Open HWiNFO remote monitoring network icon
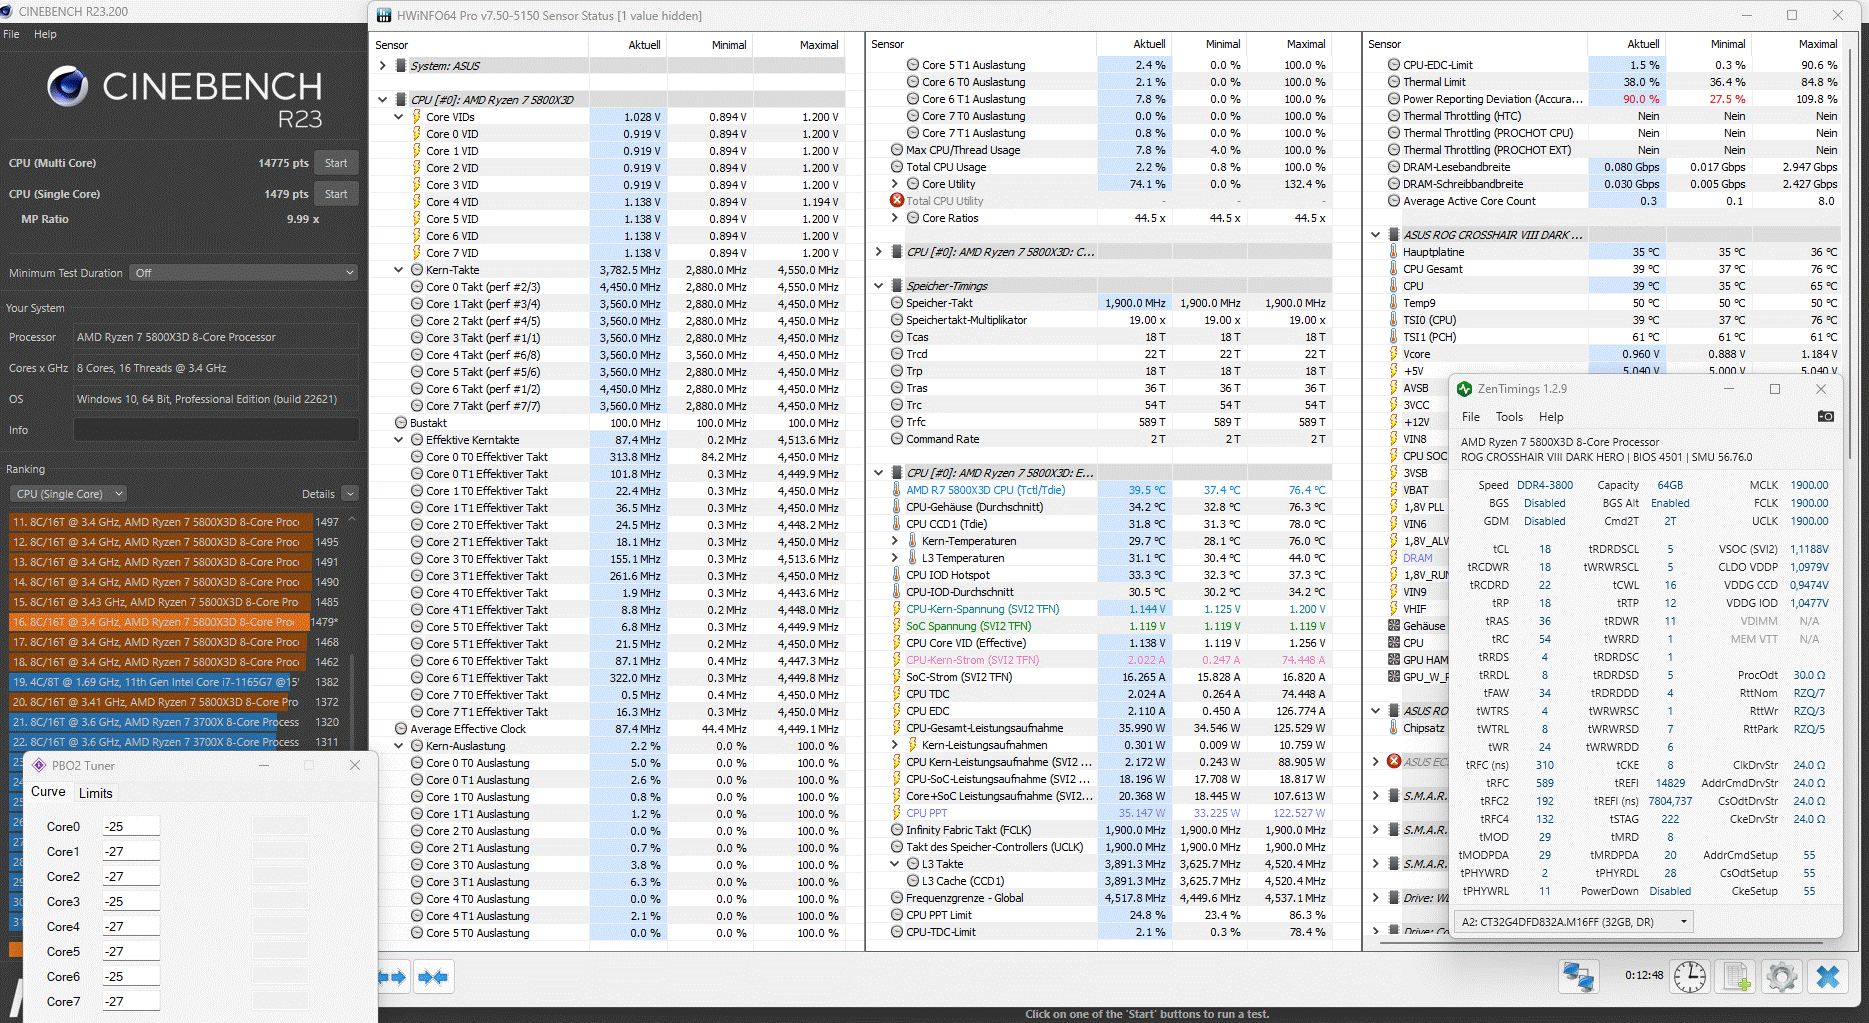 pos(1579,976)
